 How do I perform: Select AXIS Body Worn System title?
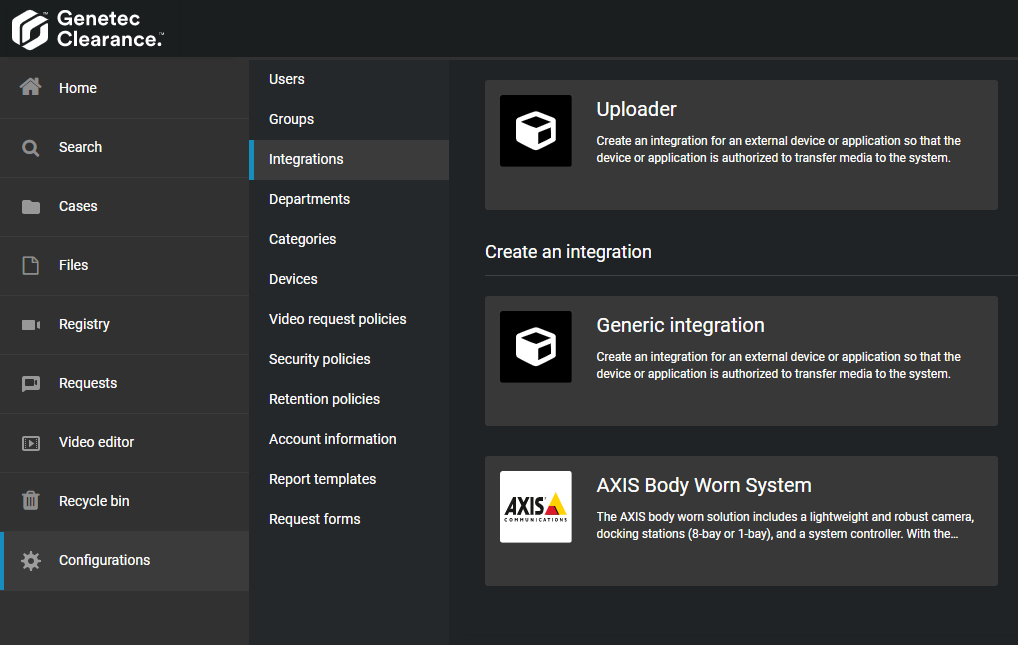(x=704, y=485)
